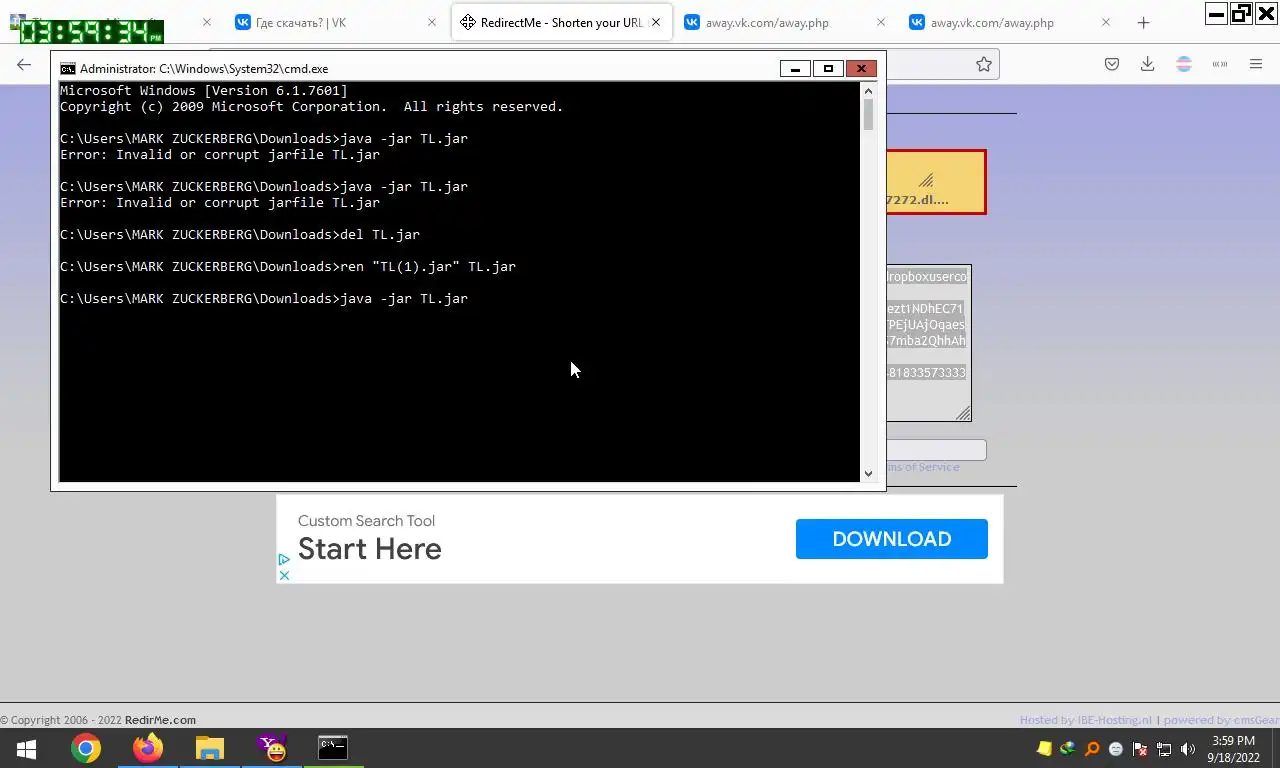Open the RedirMe.com footer link
The image size is (1280, 768).
160,720
